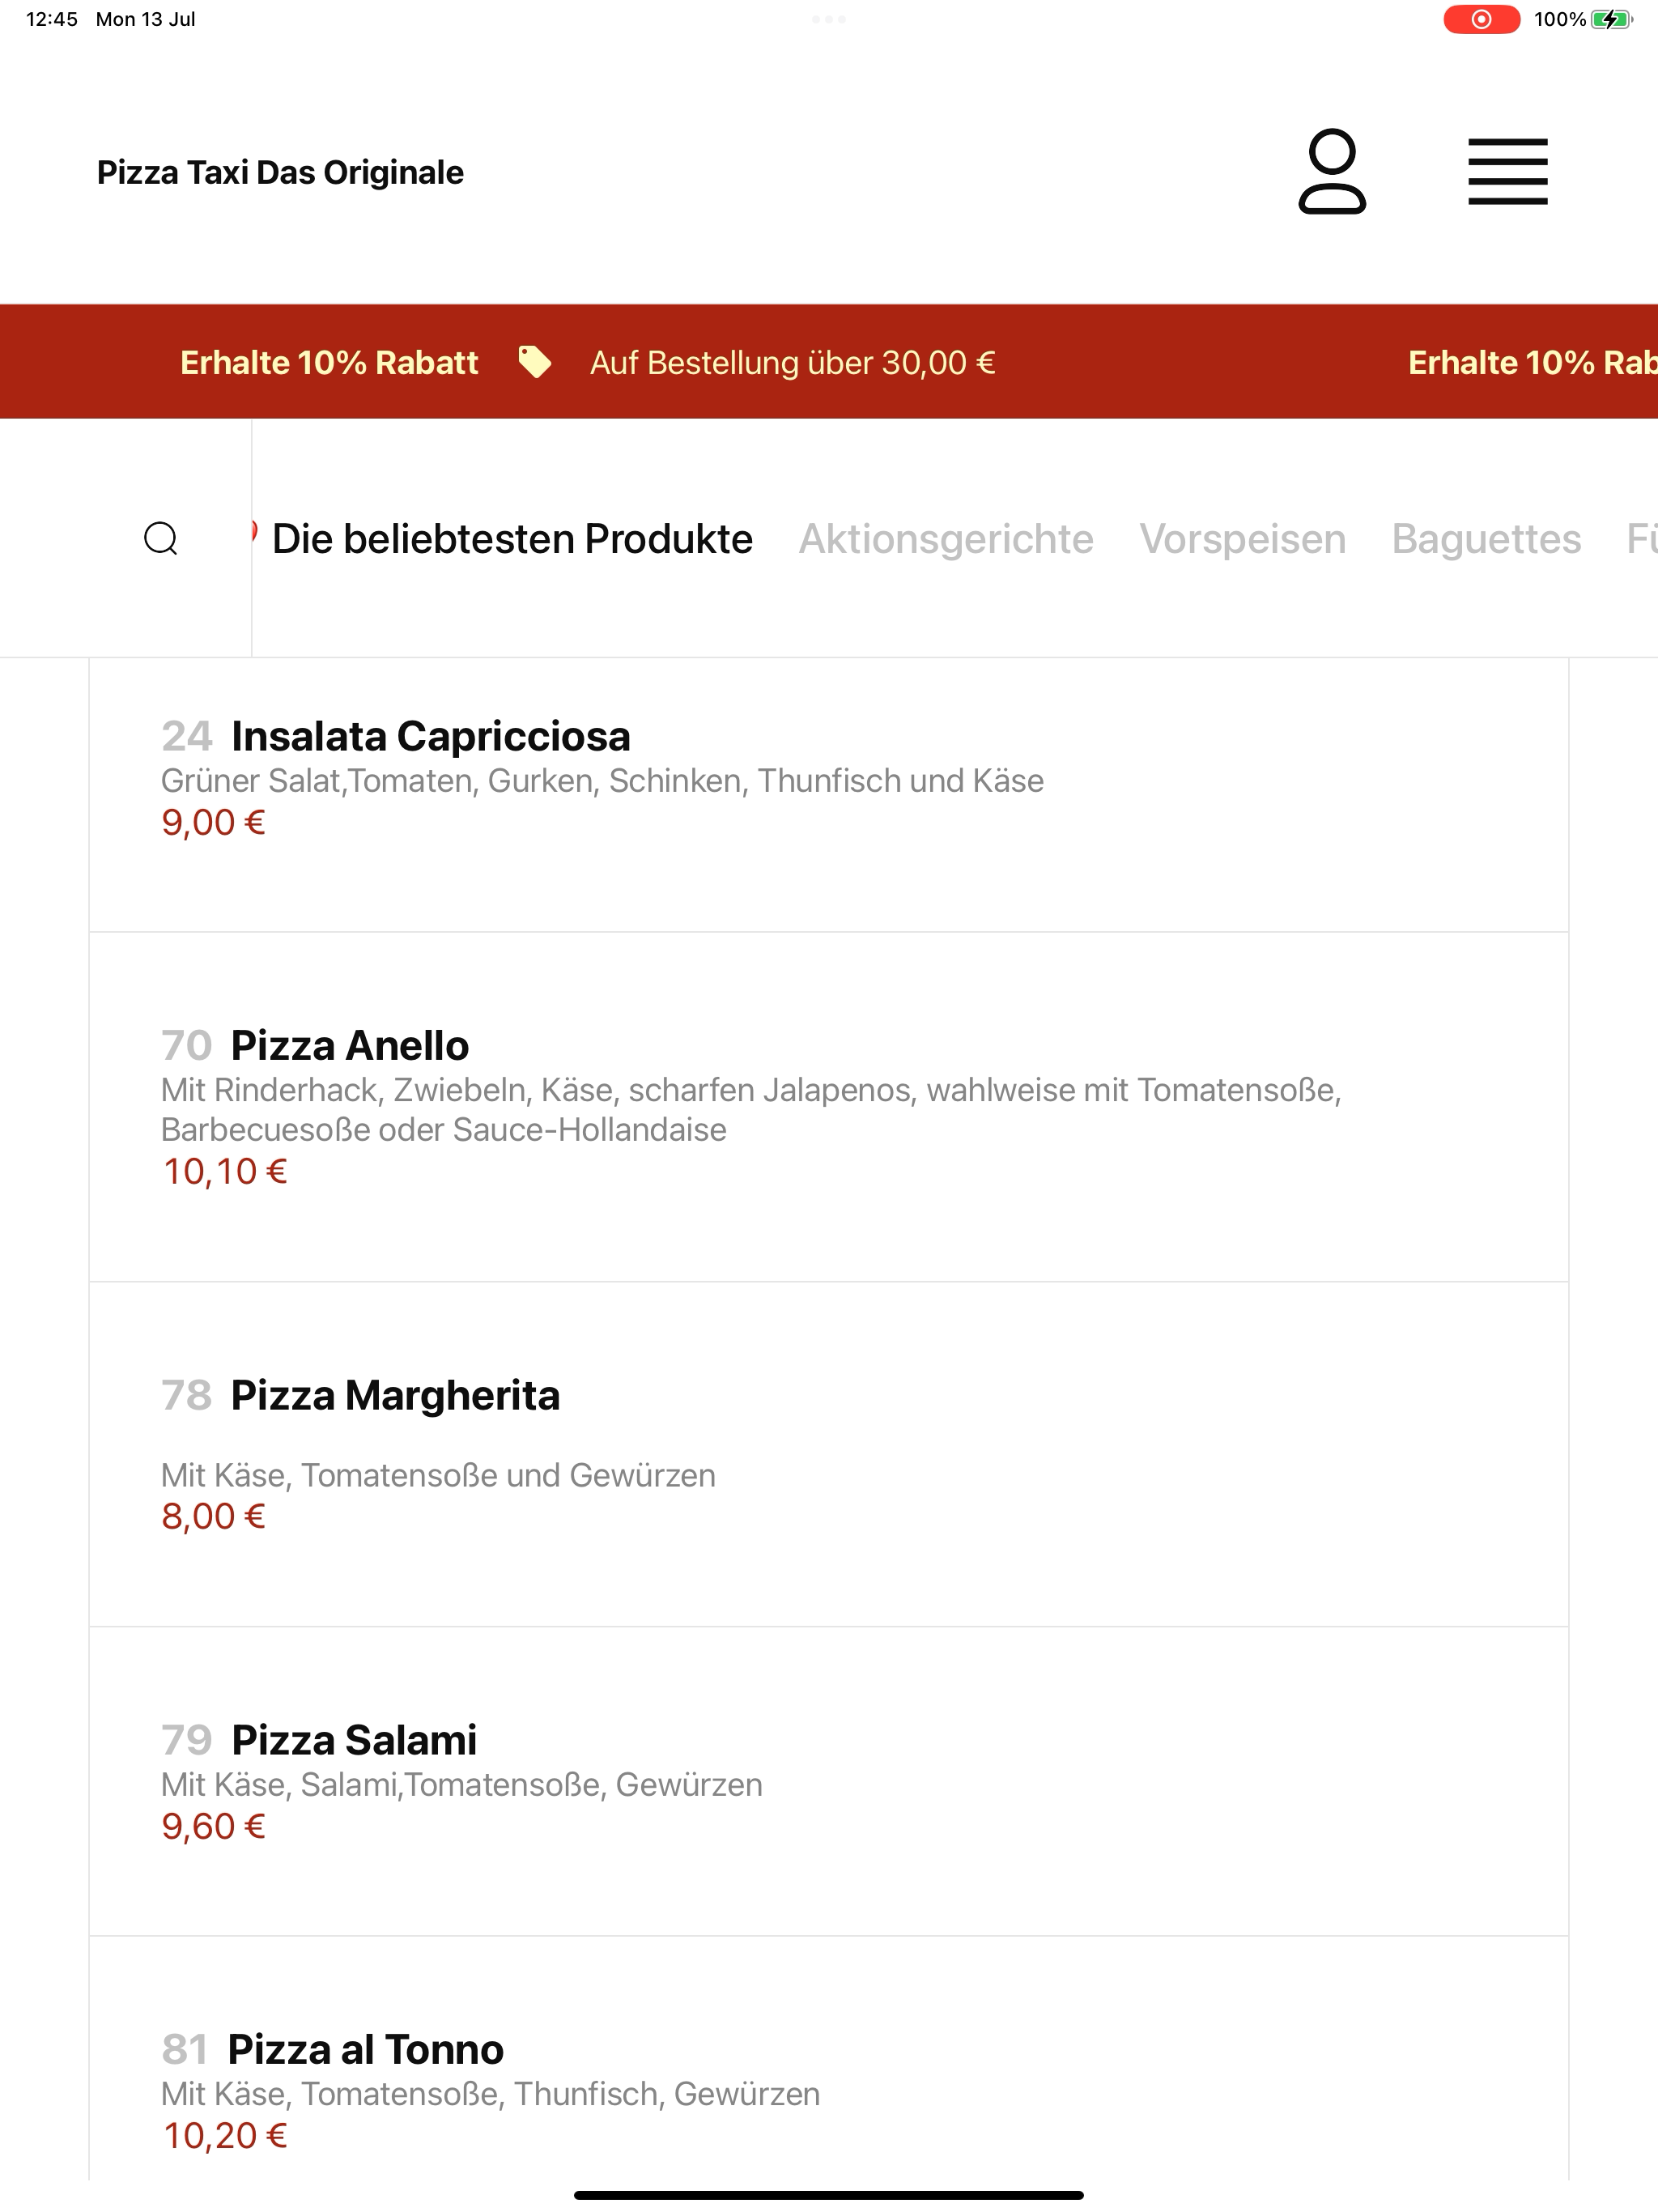
Task: Tap item number 79 label
Action: point(187,1741)
